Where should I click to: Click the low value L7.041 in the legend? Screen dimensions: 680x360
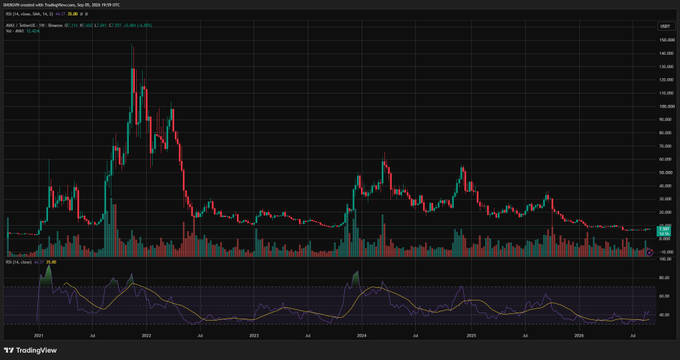pyautogui.click(x=101, y=25)
